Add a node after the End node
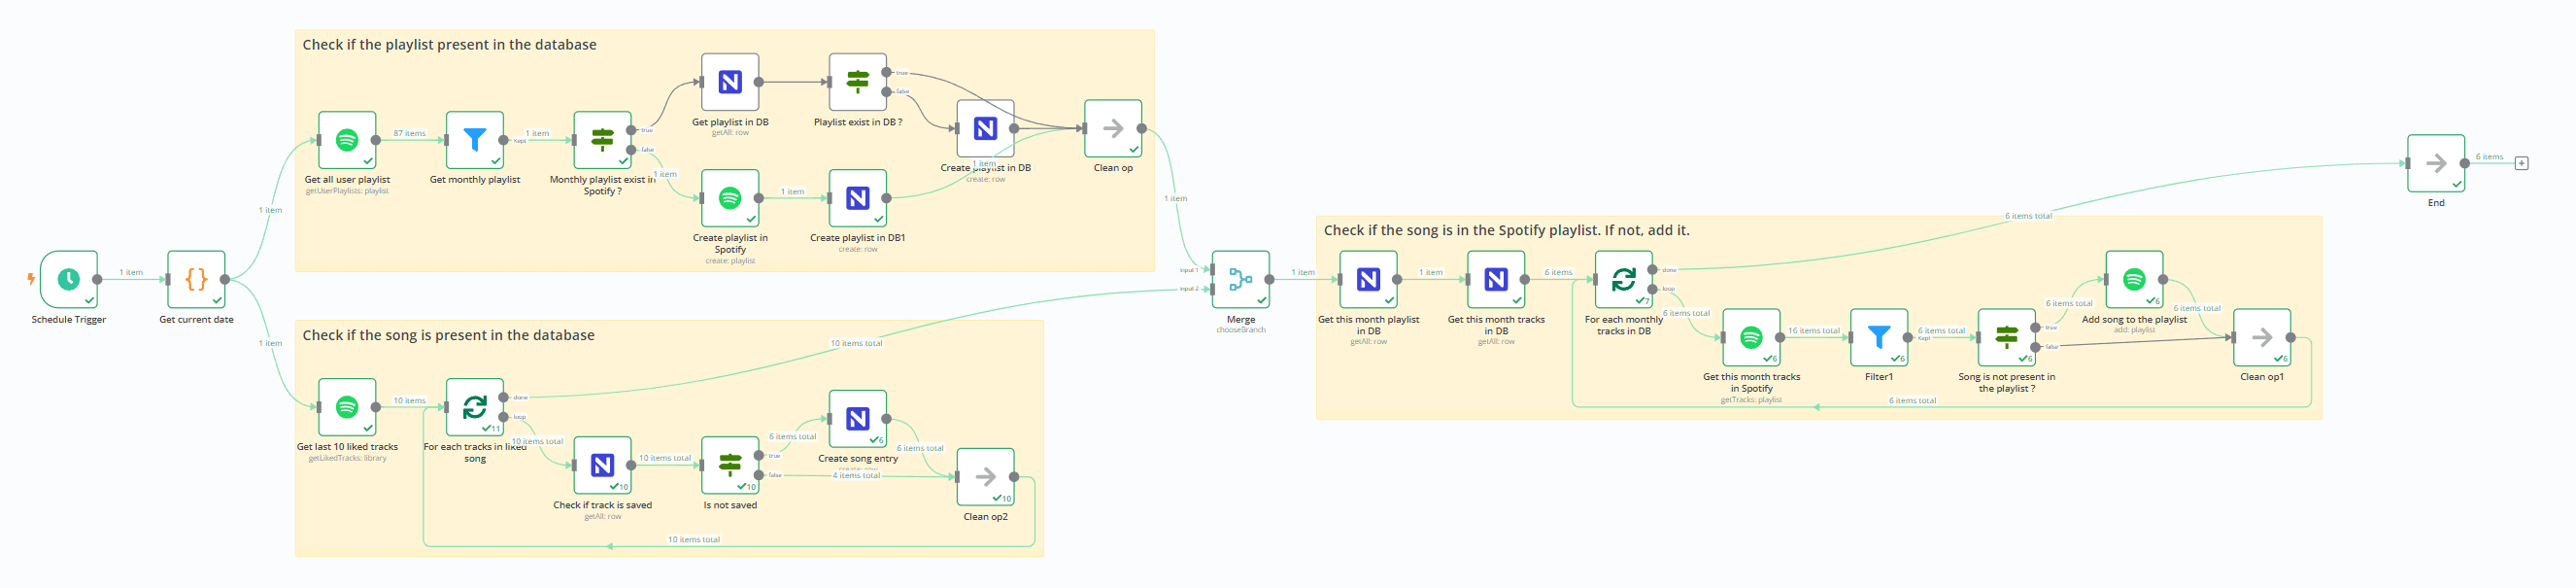This screenshot has height=588, width=2576. click(x=2521, y=163)
